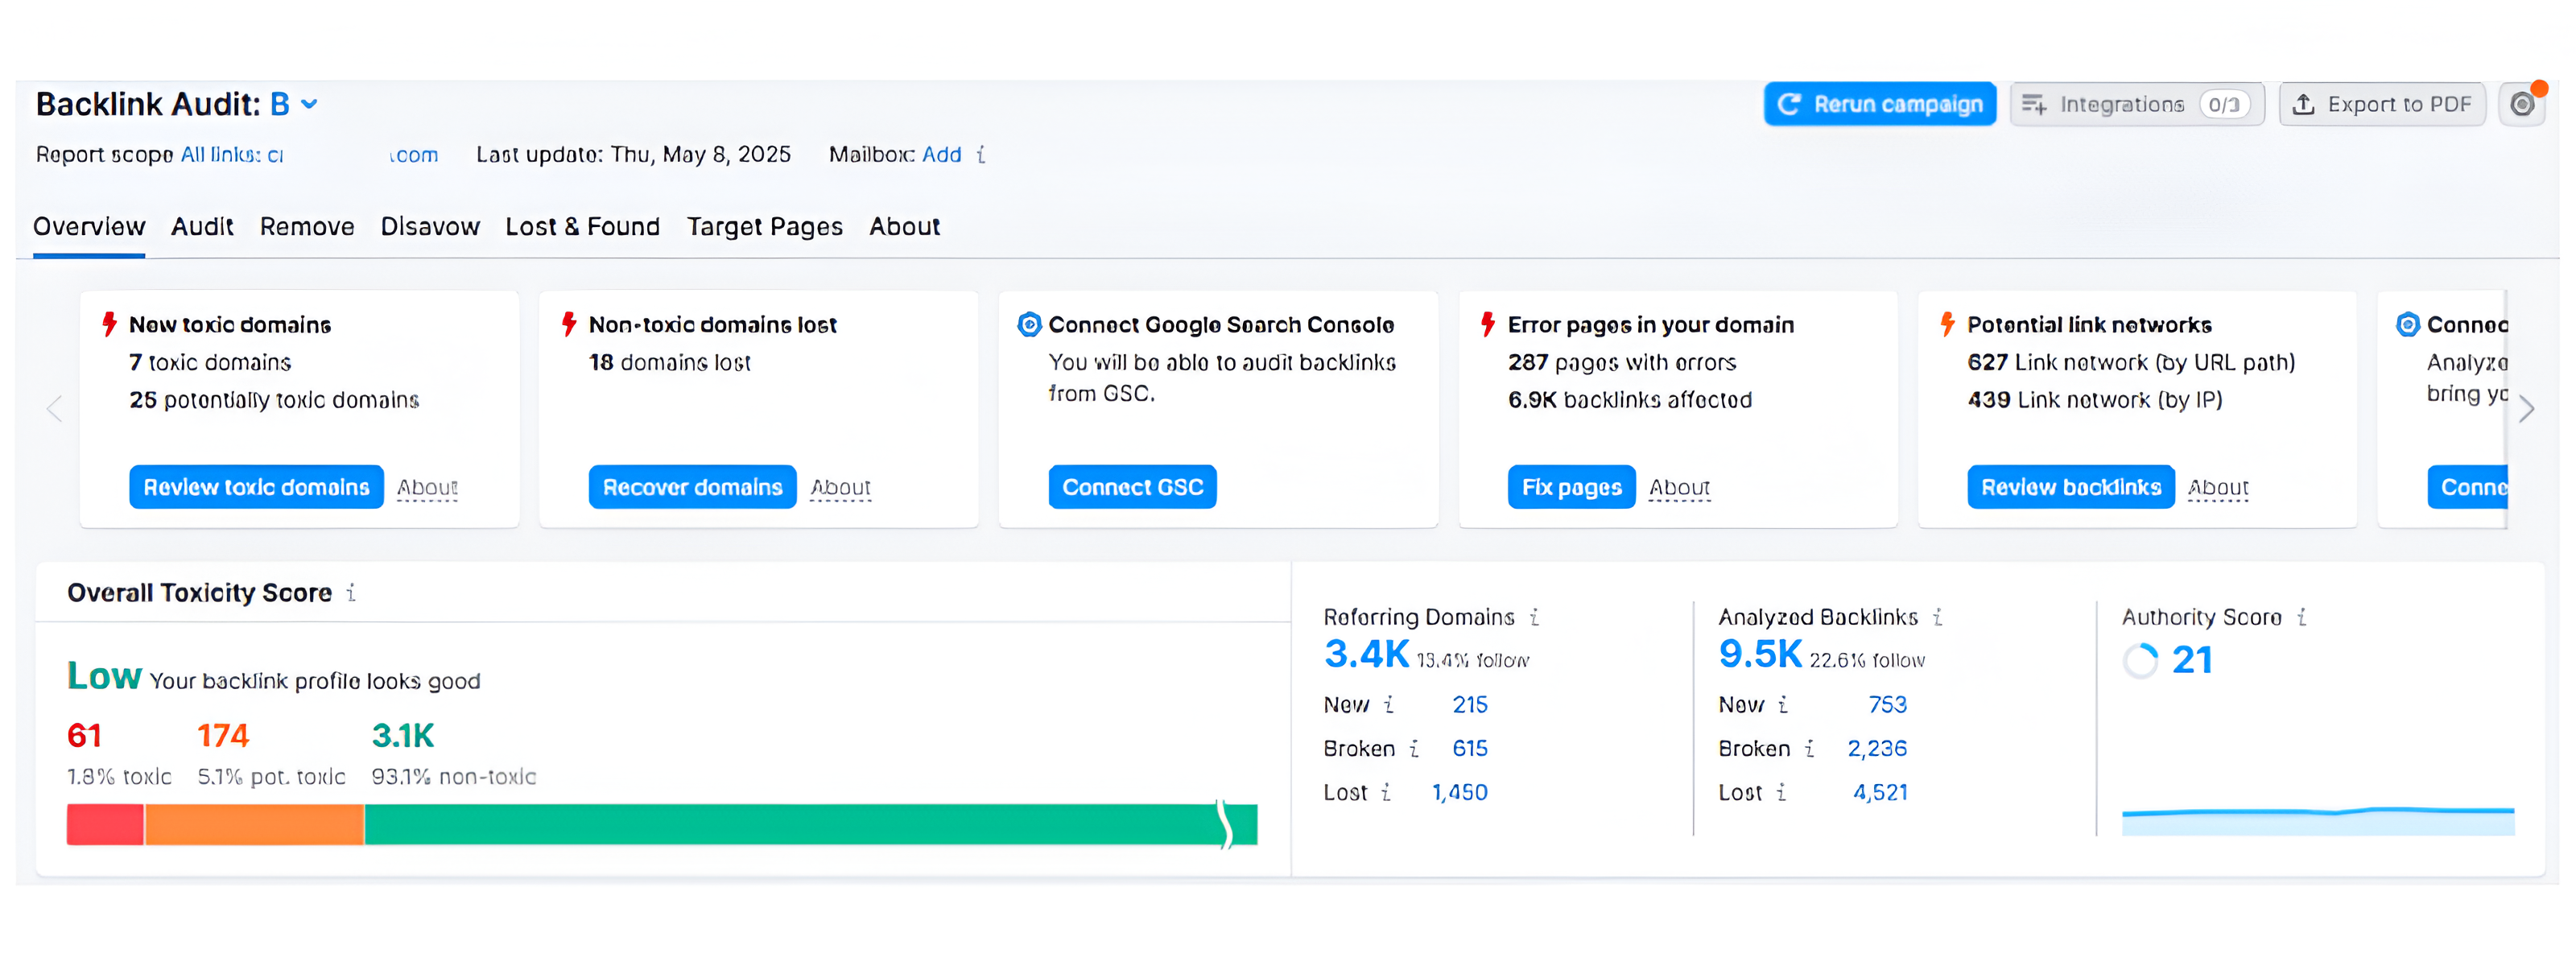Open the Lost & Found tab
The width and height of the screenshot is (2576, 966).
pyautogui.click(x=582, y=227)
